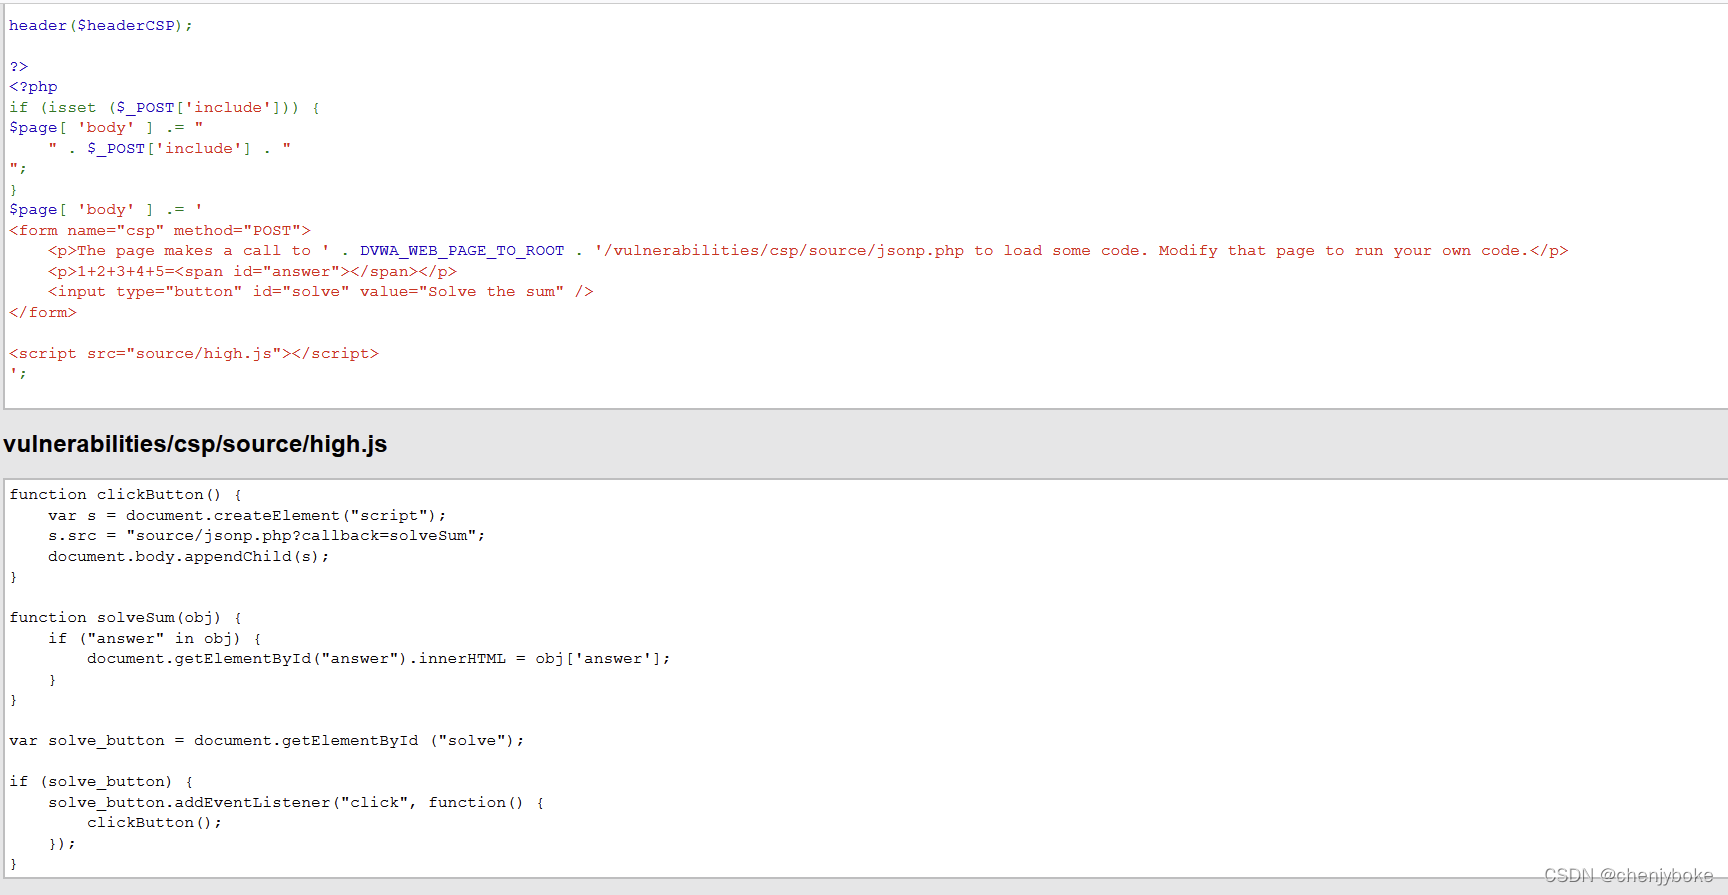Click the </form> closing tag line

pyautogui.click(x=43, y=313)
